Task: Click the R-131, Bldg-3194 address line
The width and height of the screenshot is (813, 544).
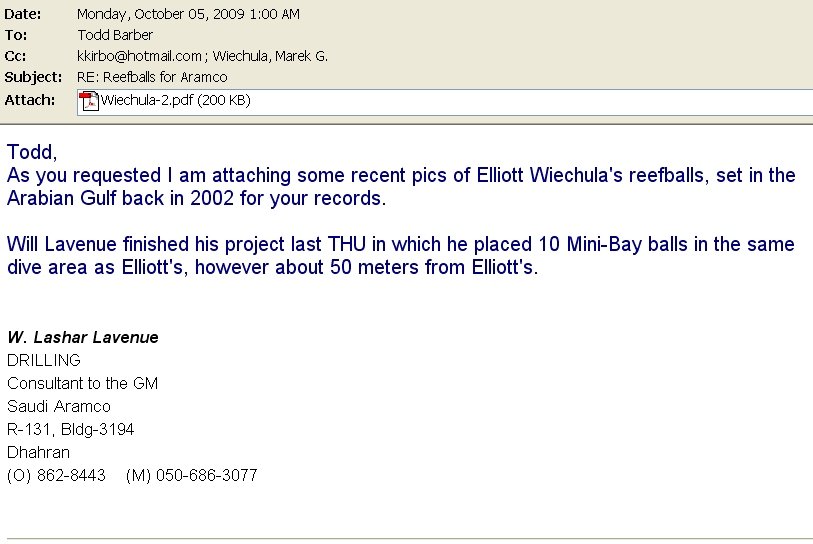Action: tap(71, 429)
